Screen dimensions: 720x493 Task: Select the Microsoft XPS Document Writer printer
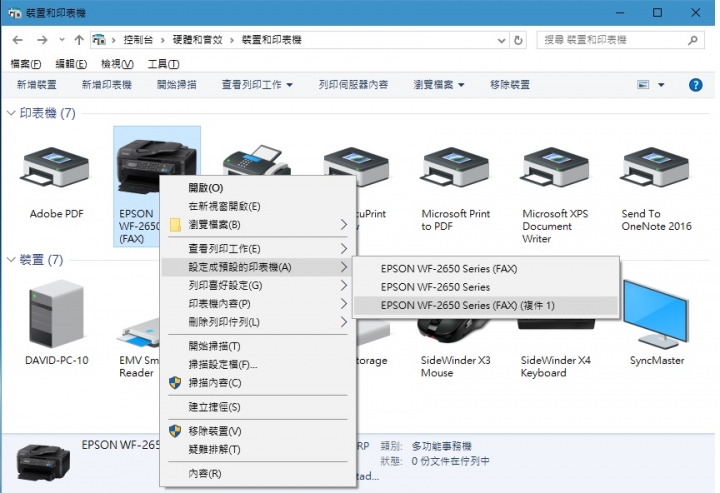[555, 168]
